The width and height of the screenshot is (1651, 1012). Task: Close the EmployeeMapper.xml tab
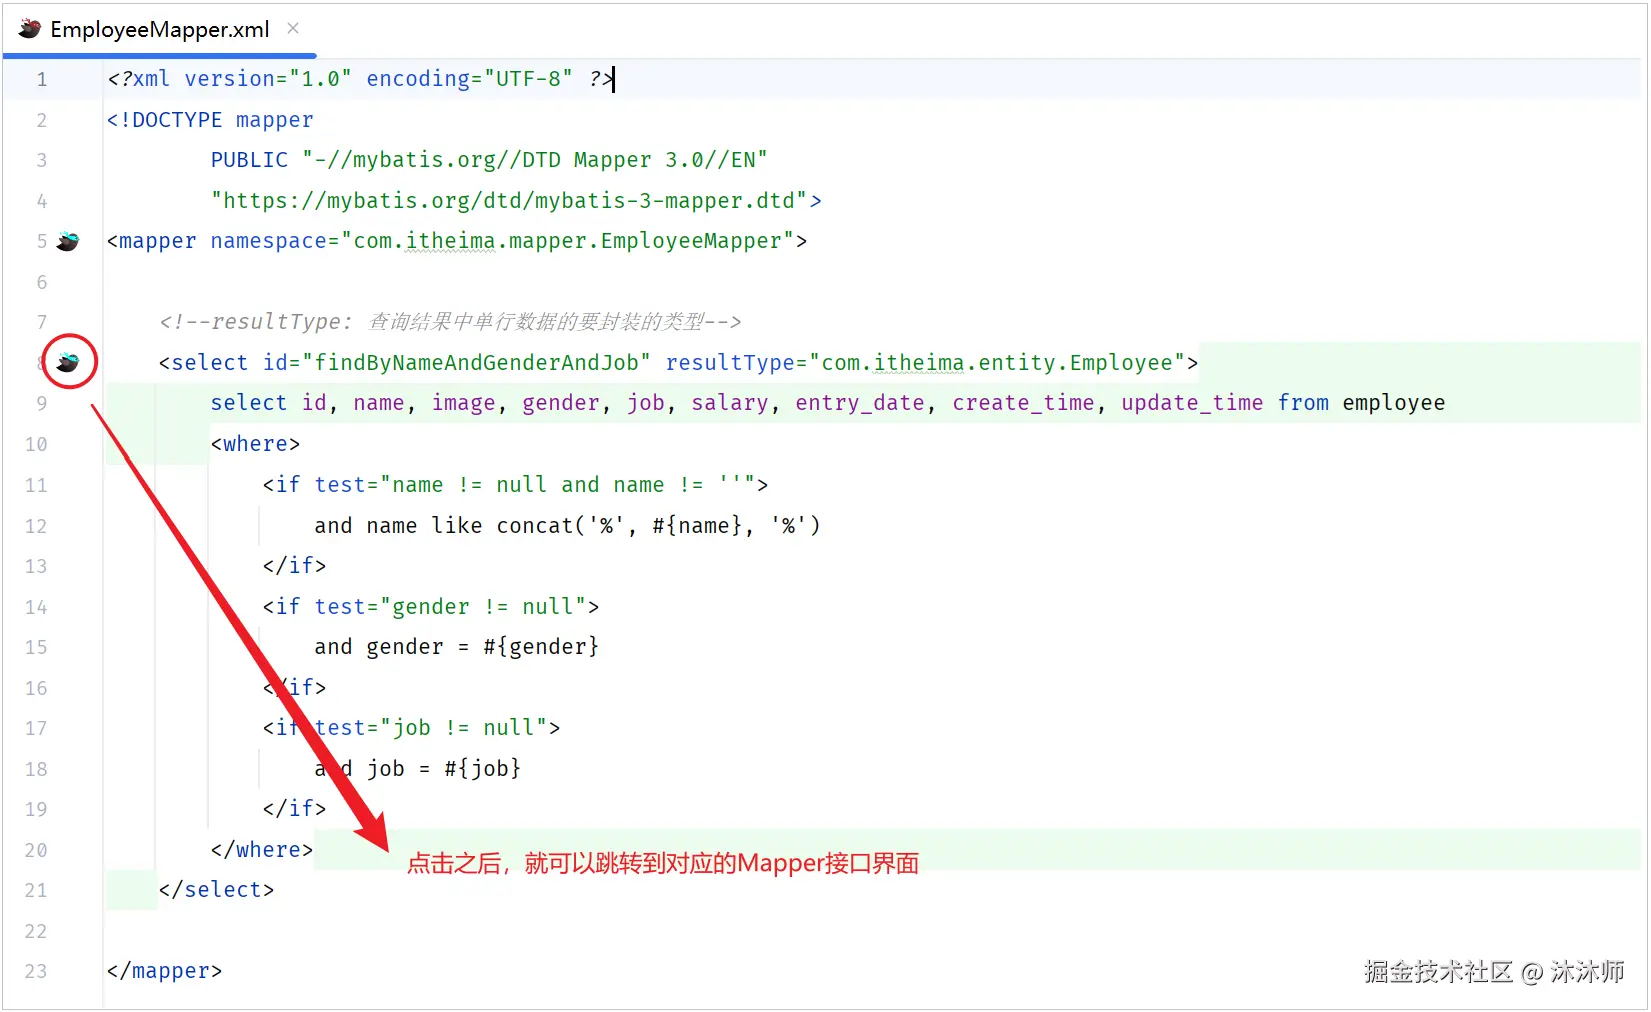coord(293,28)
